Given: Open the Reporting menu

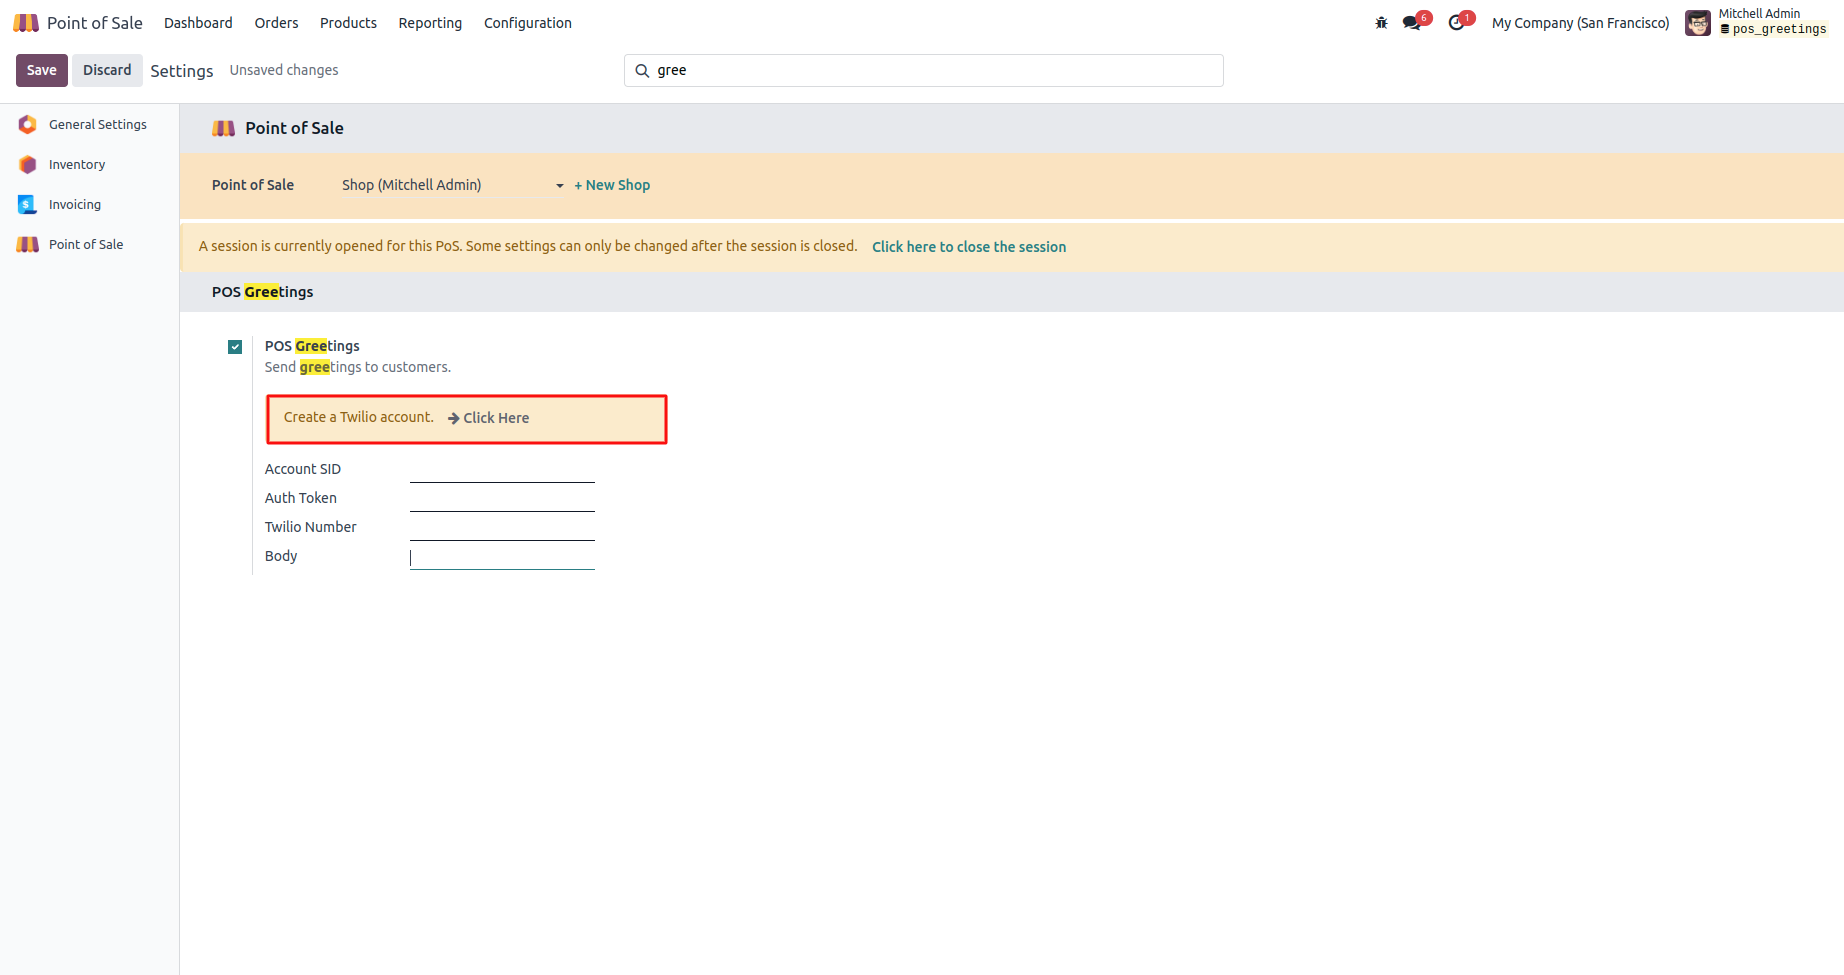Looking at the screenshot, I should coord(430,22).
